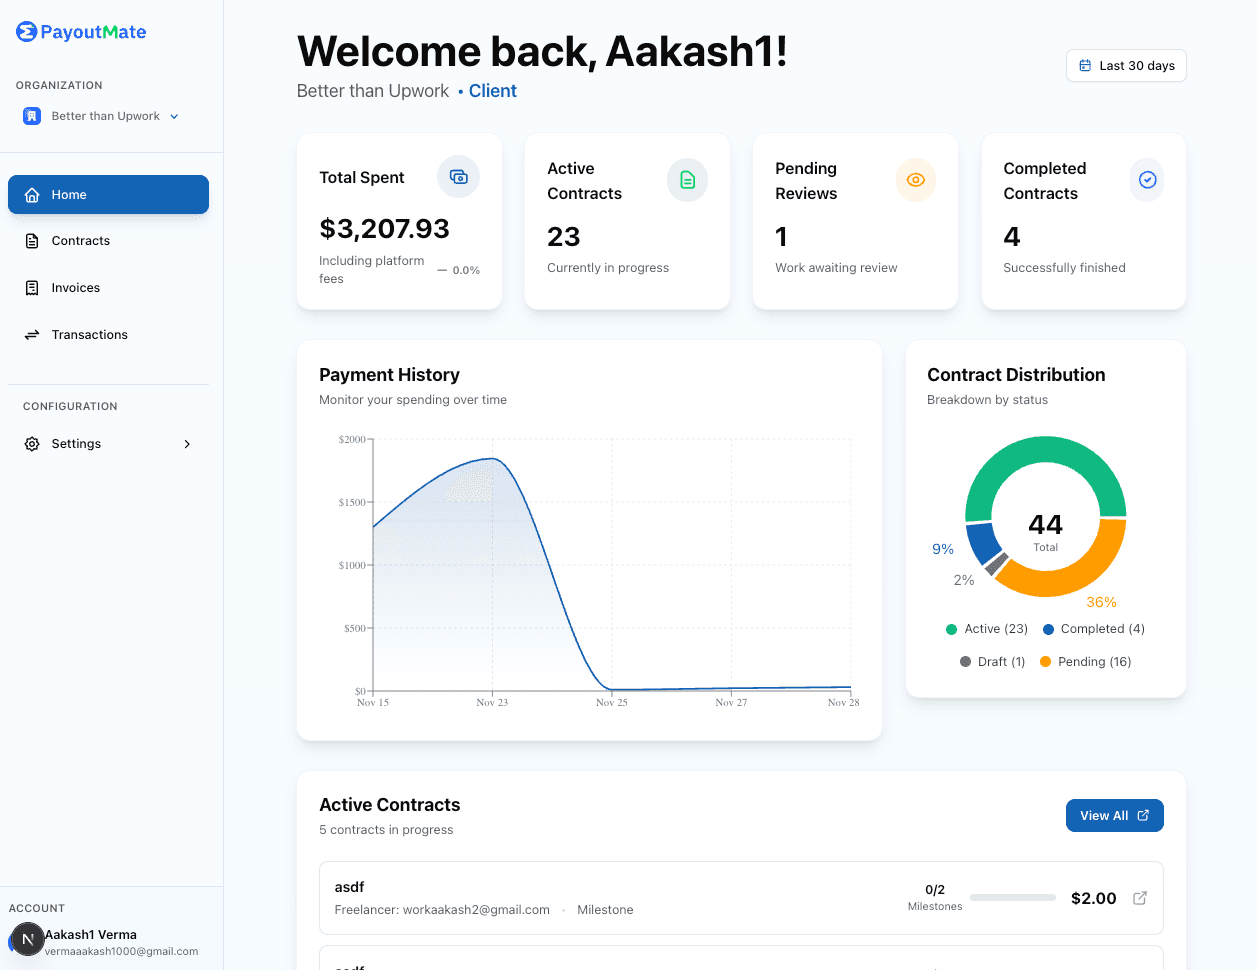
Task: Open asdf contract external link icon
Action: coord(1139,898)
